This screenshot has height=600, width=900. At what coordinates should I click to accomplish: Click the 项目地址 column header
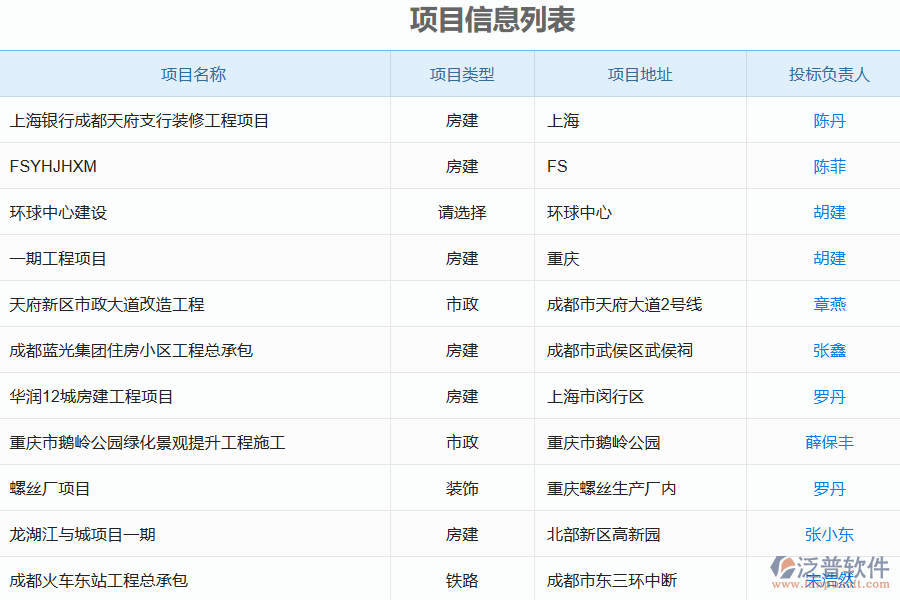click(639, 73)
